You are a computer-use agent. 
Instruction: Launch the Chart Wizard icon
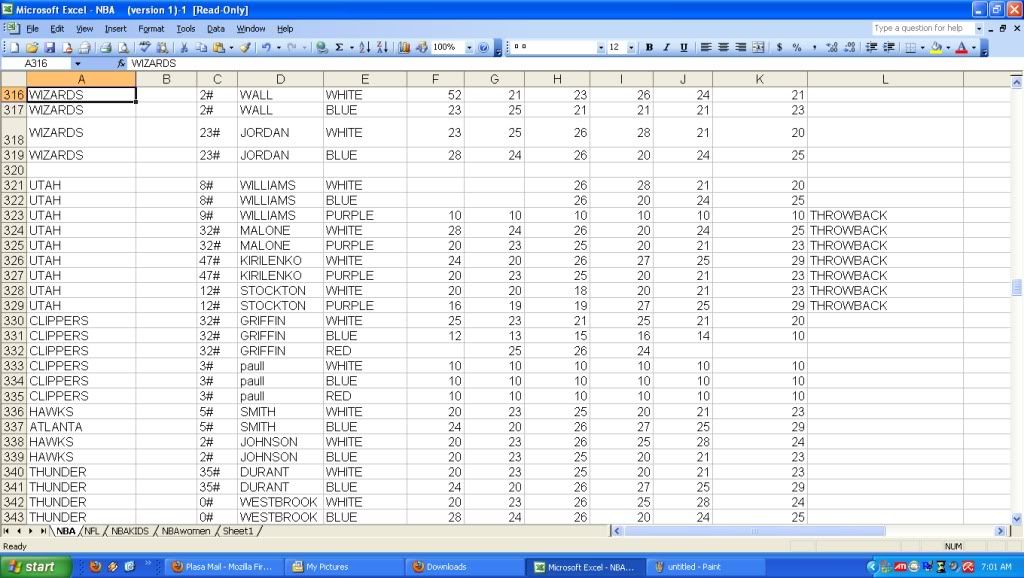pyautogui.click(x=404, y=47)
